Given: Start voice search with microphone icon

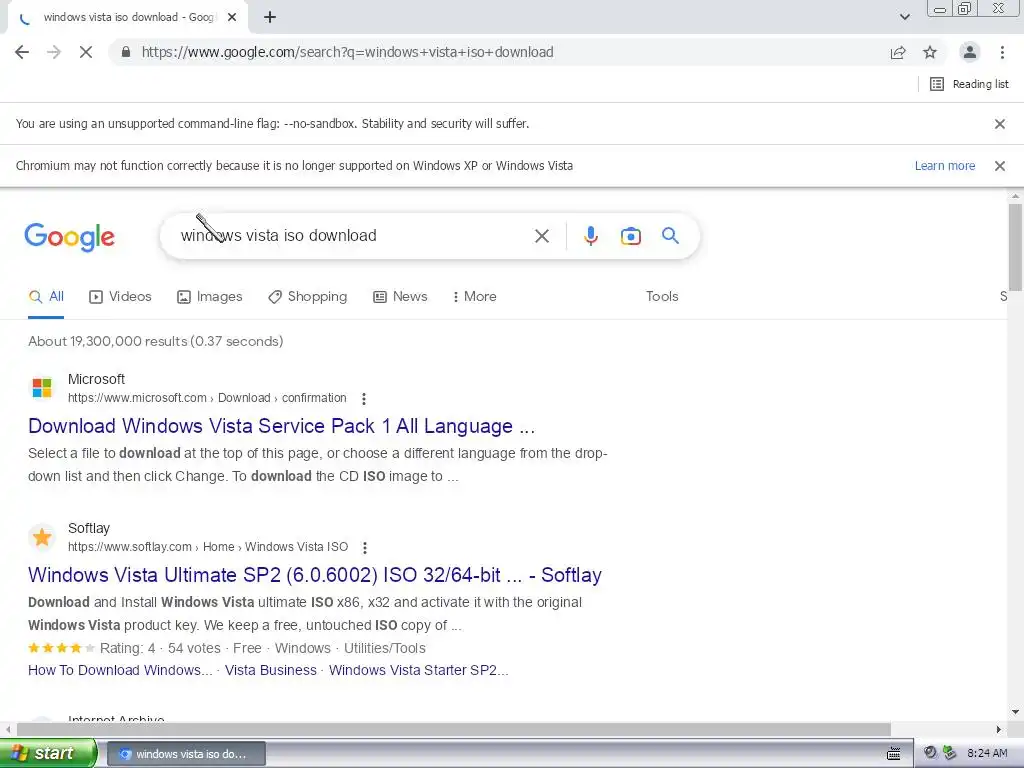Looking at the screenshot, I should (x=590, y=236).
